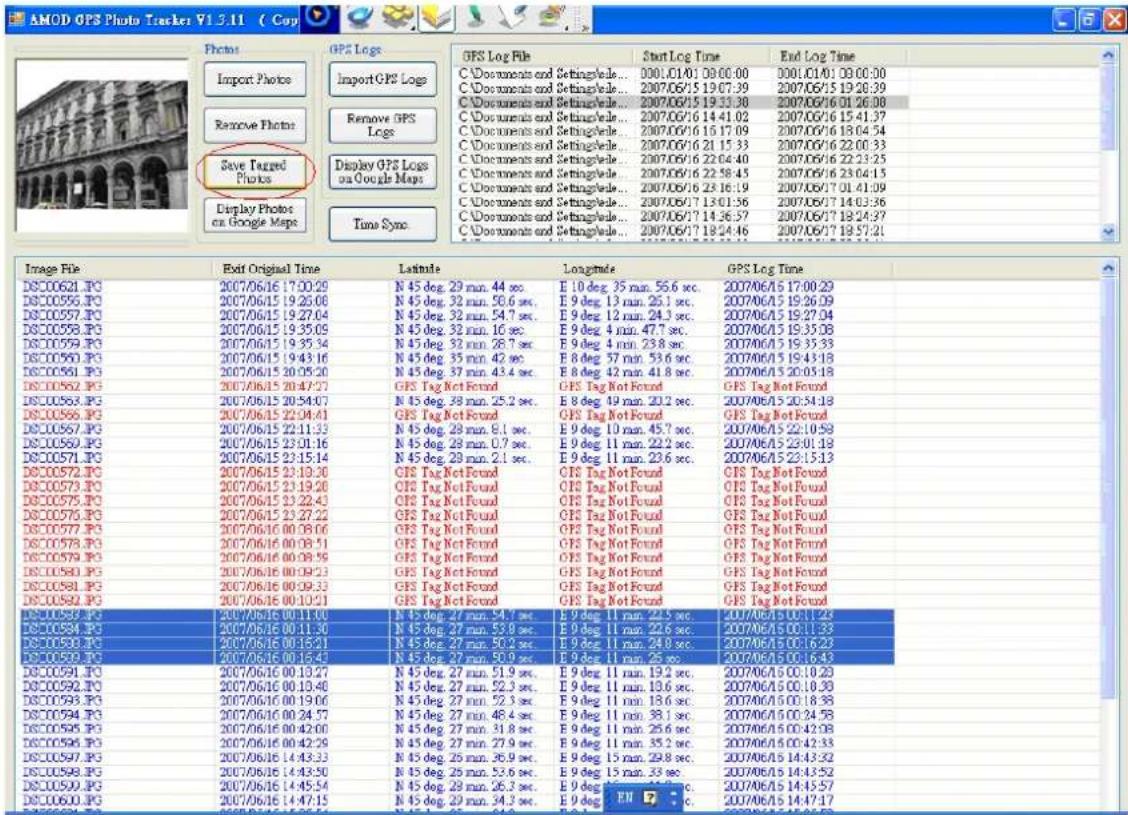Image resolution: width=1128 pixels, height=815 pixels.
Task: Open language bar options arrow
Action: 673,798
